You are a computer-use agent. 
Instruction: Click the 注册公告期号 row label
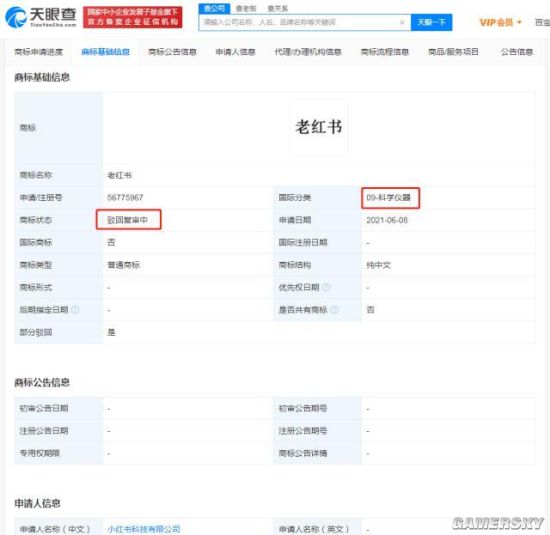303,430
